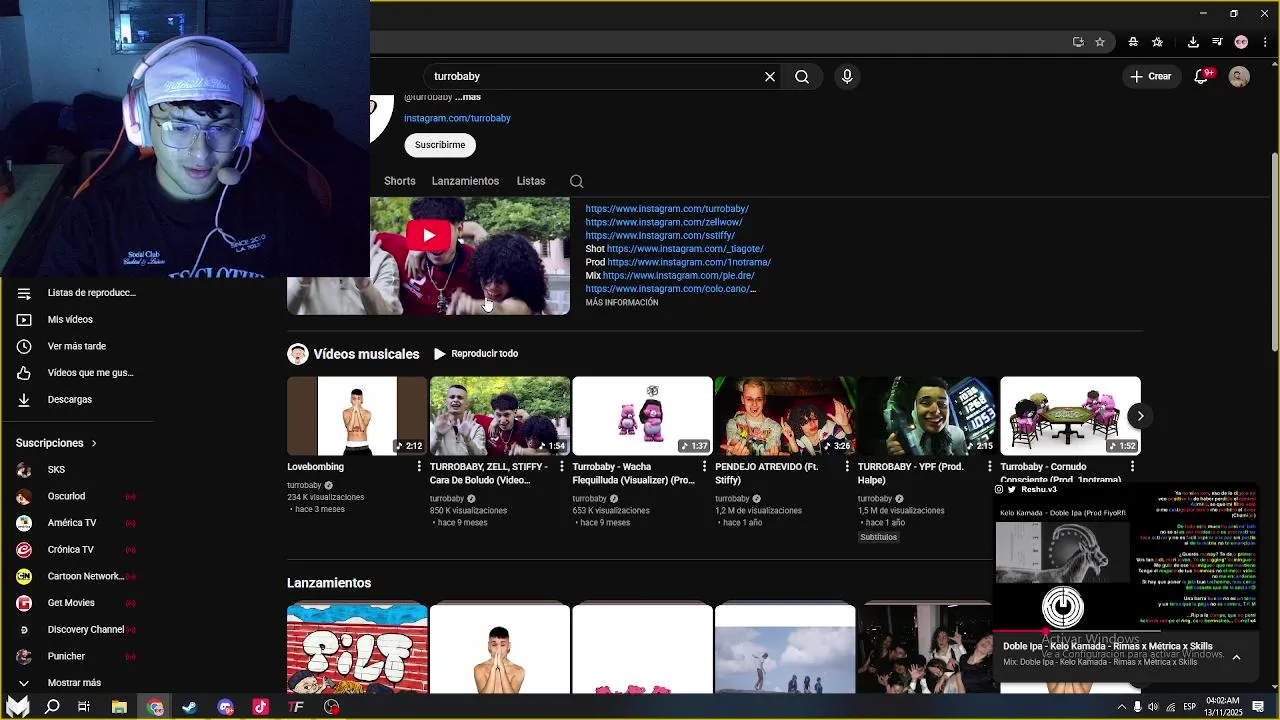Open Chrome three-dot menu

tap(1263, 42)
